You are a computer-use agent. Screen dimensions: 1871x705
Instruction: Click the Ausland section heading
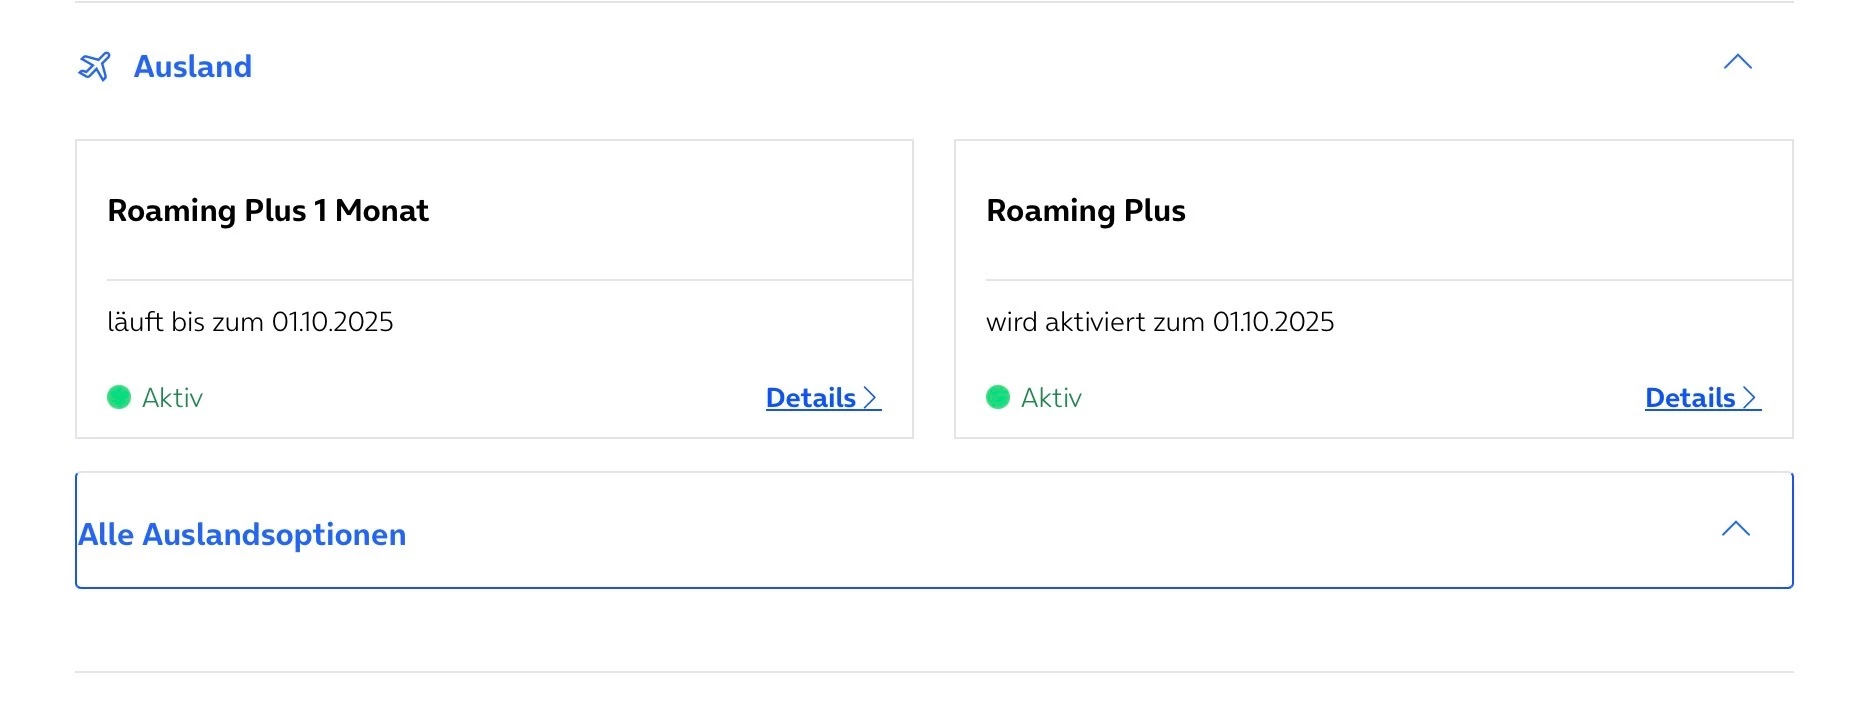coord(193,66)
